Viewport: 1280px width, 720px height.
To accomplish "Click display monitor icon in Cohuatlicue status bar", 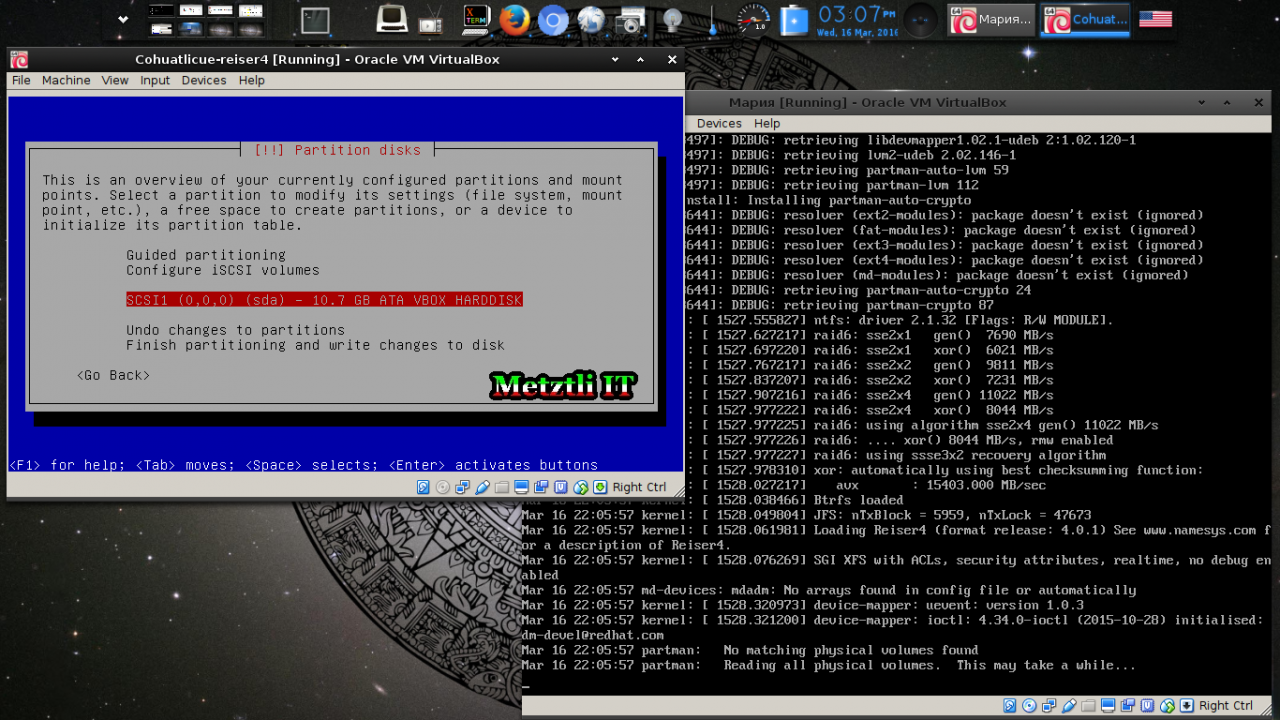I will 521,487.
